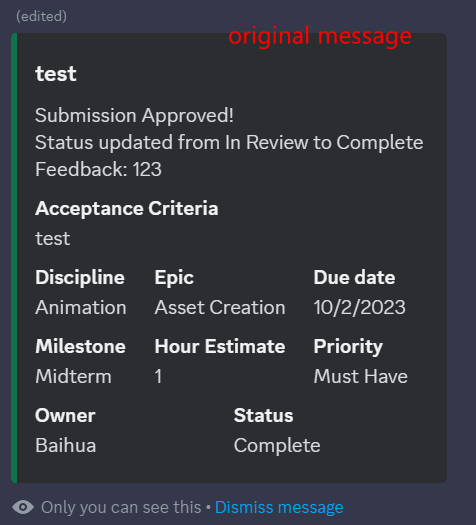Click the 'Complete' status value
Screen dimensions: 476x525
pos(277,446)
